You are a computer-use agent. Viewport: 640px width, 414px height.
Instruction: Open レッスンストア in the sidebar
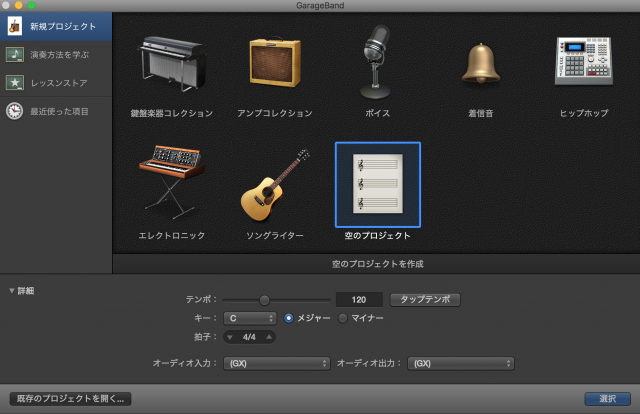(x=56, y=83)
